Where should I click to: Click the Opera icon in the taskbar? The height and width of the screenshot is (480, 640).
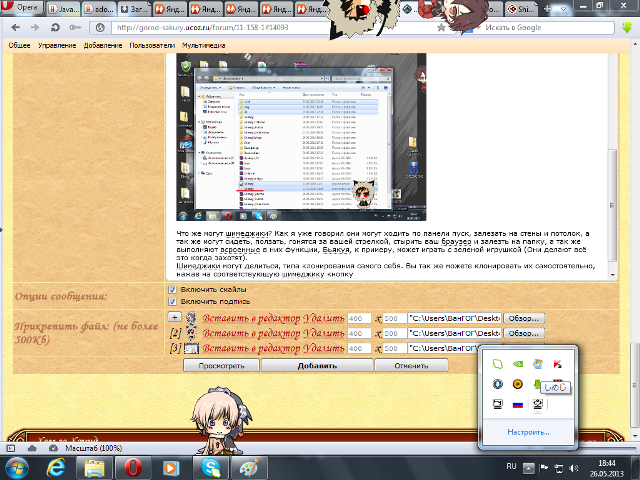(131, 467)
